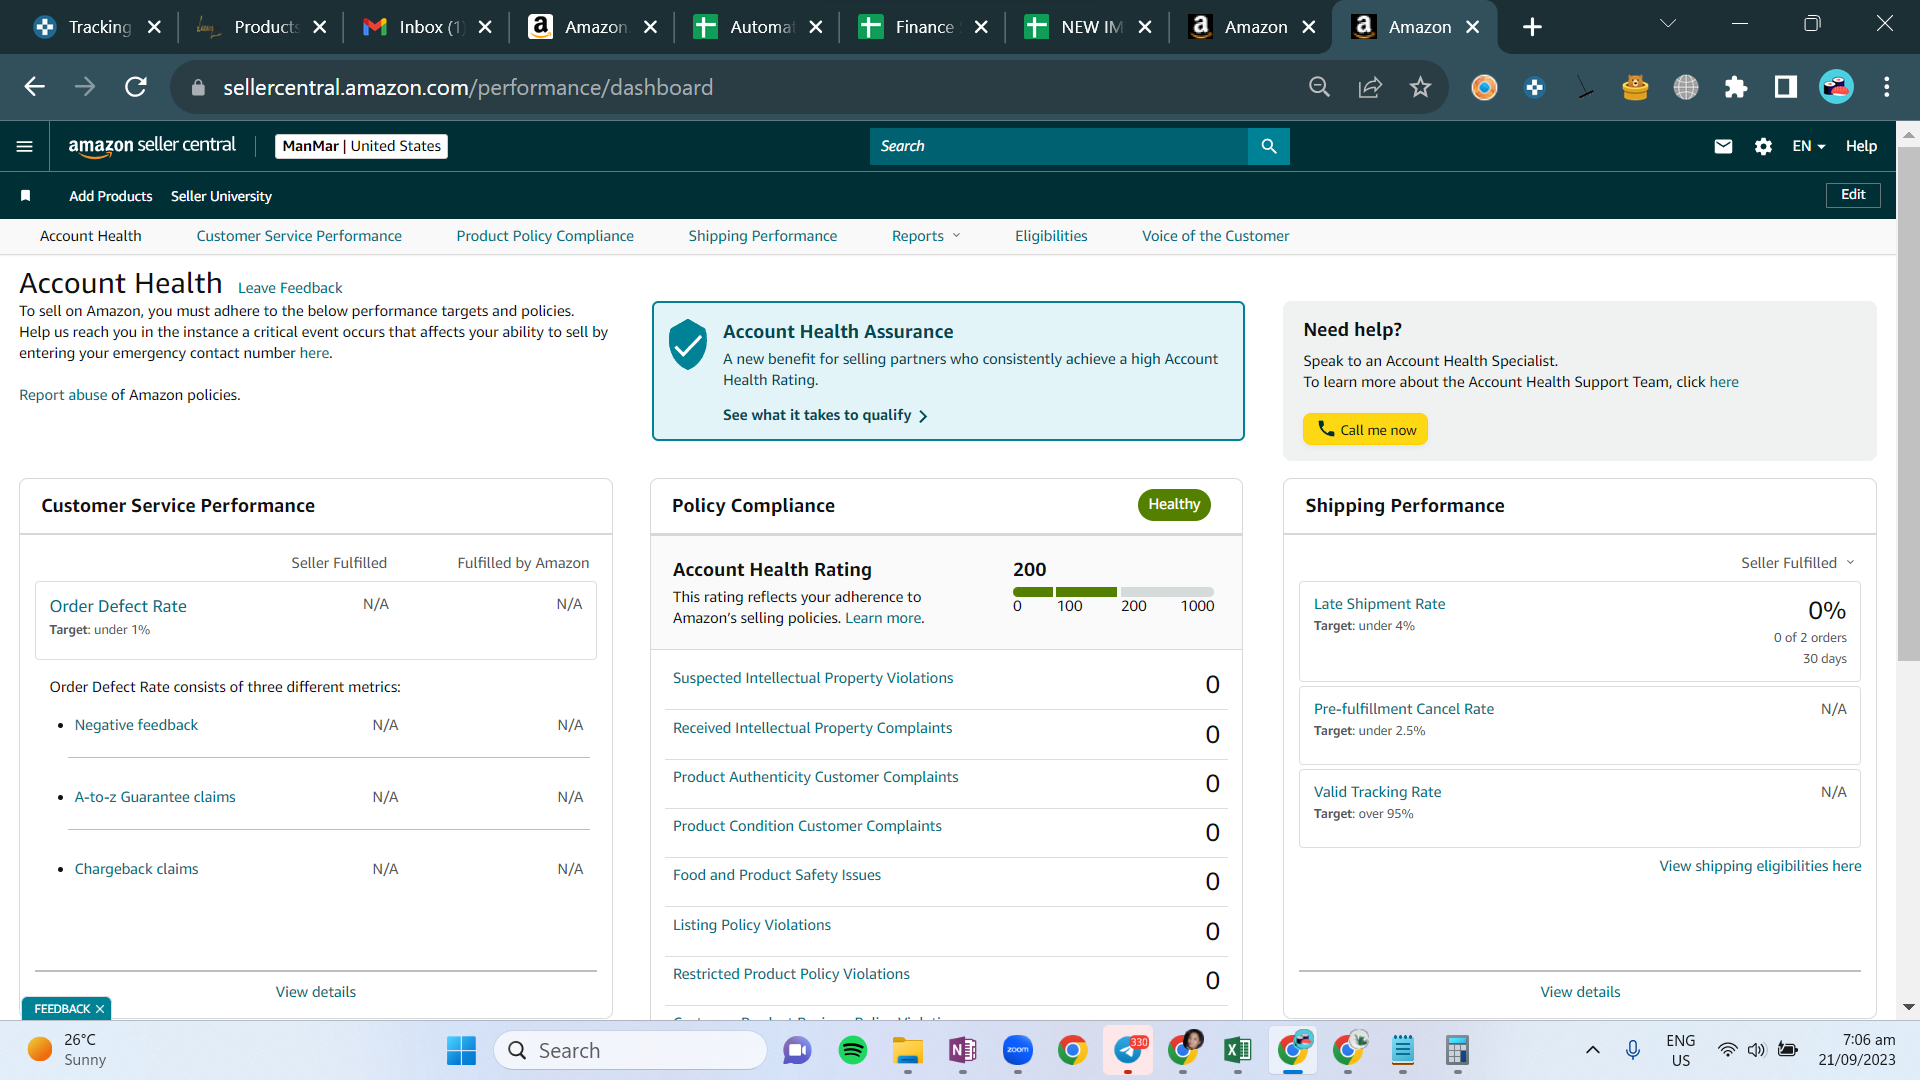Click View shipping eligibilities here
Viewport: 1920px width, 1080px height.
pos(1760,866)
